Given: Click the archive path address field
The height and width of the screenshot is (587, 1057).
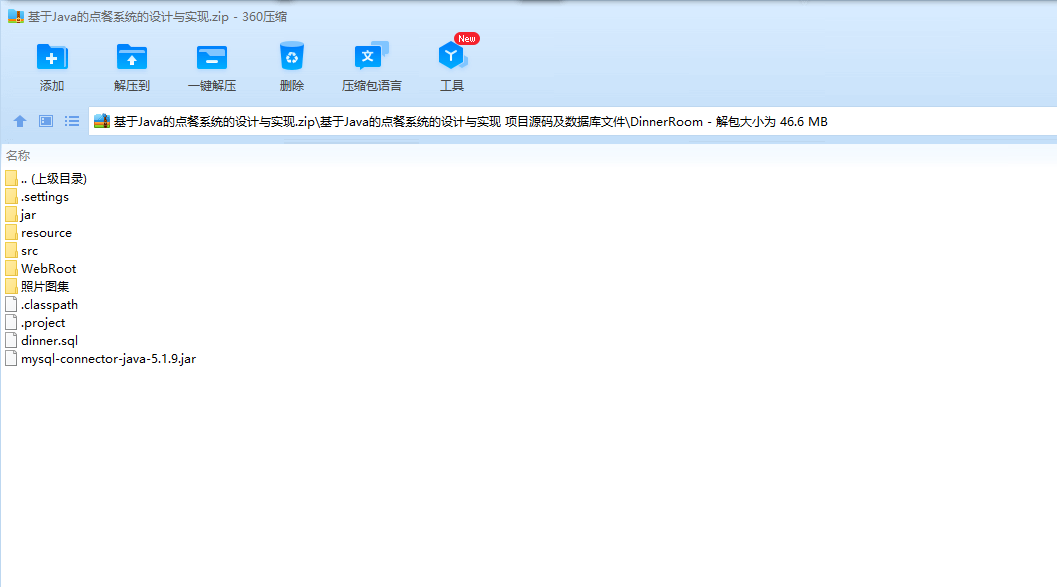Looking at the screenshot, I should (572, 121).
